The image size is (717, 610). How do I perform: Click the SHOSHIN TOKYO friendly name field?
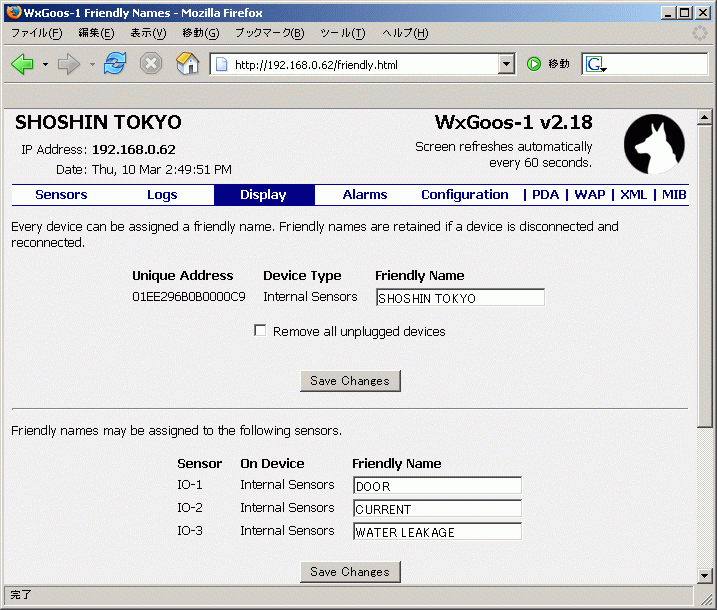460,297
